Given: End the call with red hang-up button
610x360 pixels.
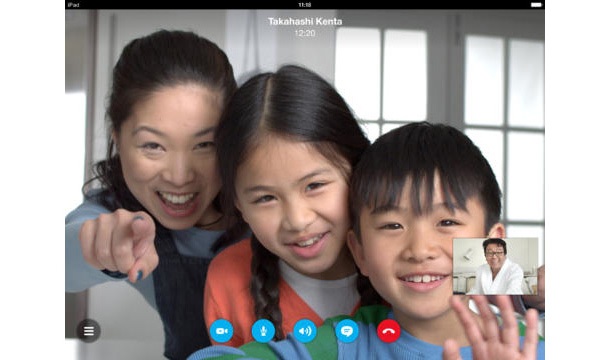Looking at the screenshot, I should 389,331.
